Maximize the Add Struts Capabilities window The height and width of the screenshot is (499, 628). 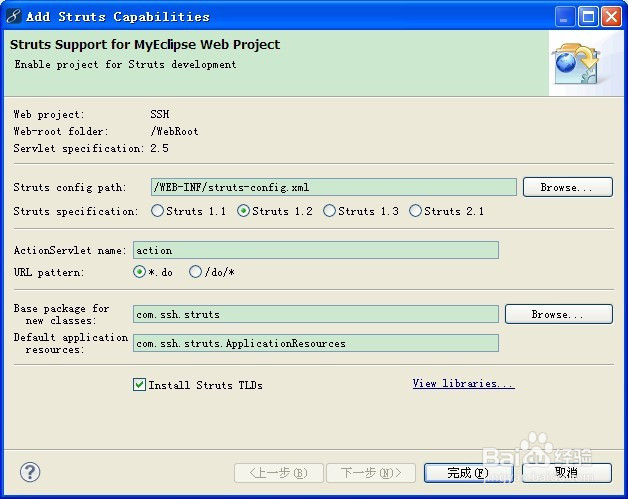point(588,16)
